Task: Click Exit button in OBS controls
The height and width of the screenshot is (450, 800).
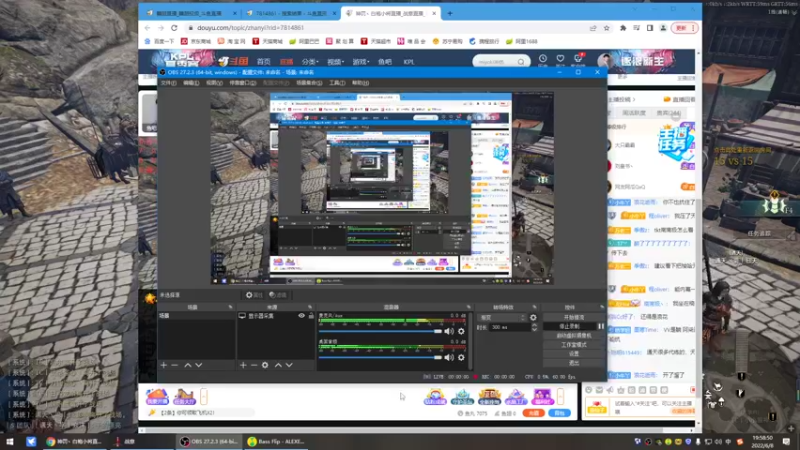Action: tap(574, 363)
